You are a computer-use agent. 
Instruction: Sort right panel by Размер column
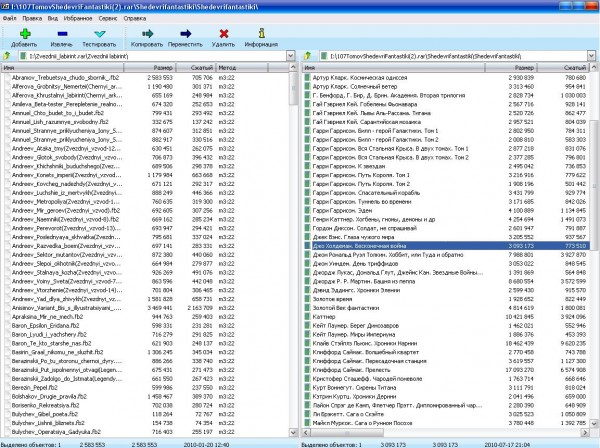pos(511,68)
